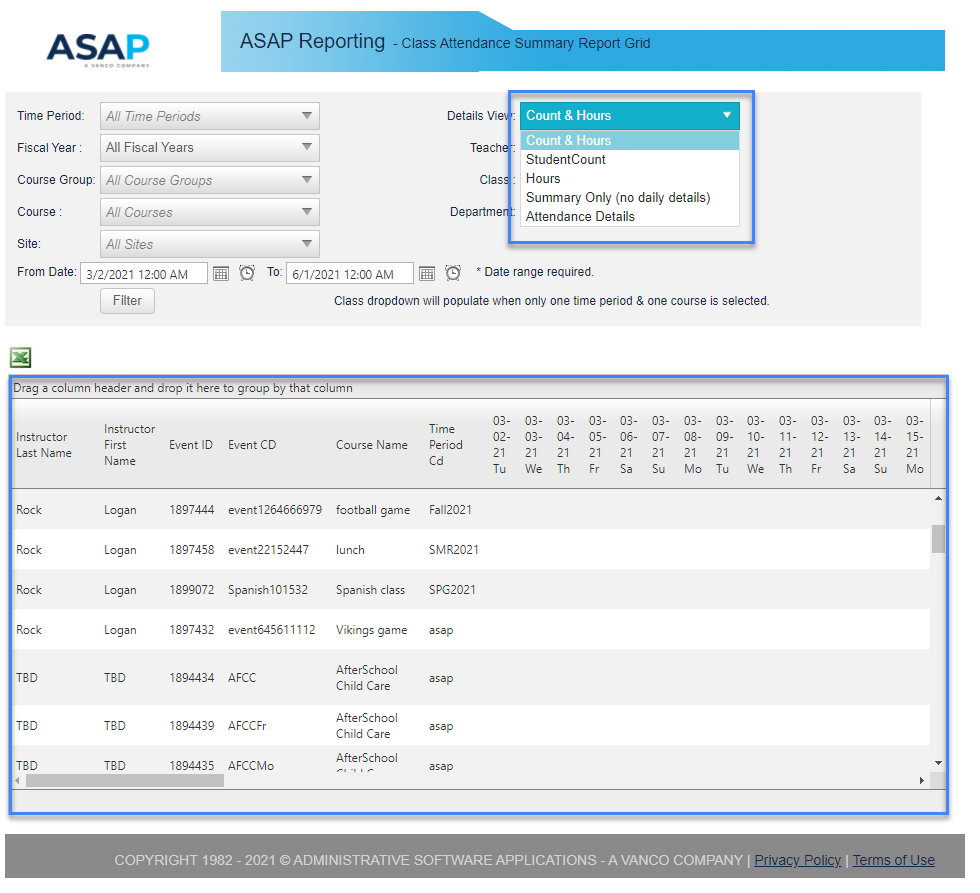Click the Excel export icon
Screen dimensions: 980x893
21,357
